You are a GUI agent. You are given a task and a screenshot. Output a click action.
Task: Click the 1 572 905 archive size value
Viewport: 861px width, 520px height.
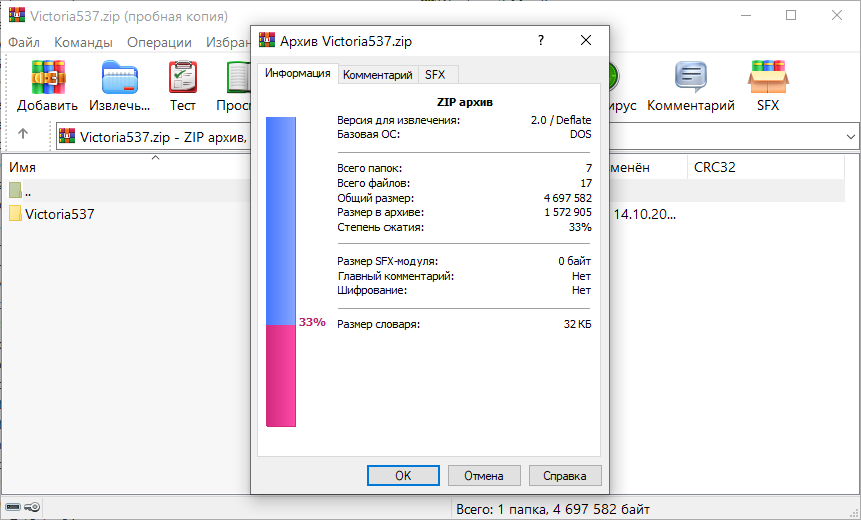[x=568, y=212]
